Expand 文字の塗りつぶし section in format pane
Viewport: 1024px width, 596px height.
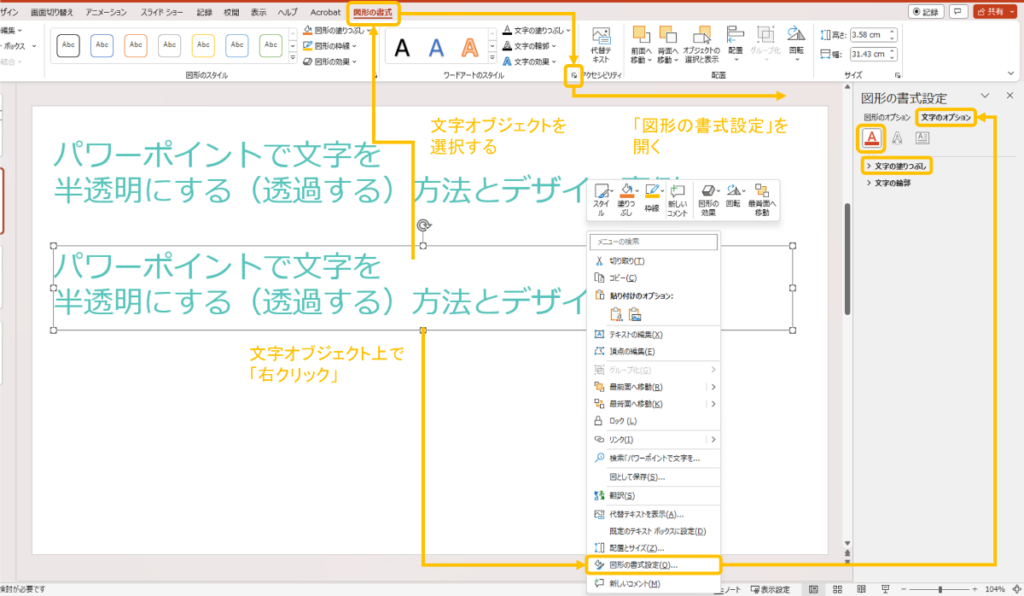902,166
